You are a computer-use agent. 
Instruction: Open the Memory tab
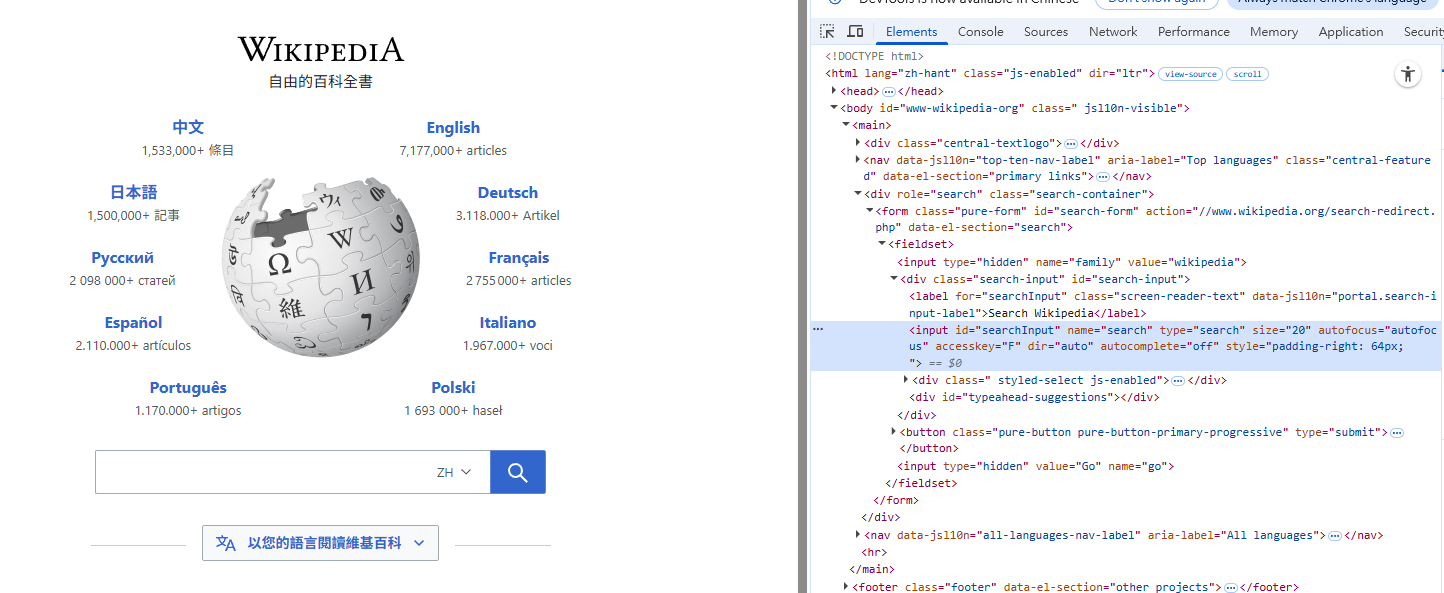[x=1274, y=32]
